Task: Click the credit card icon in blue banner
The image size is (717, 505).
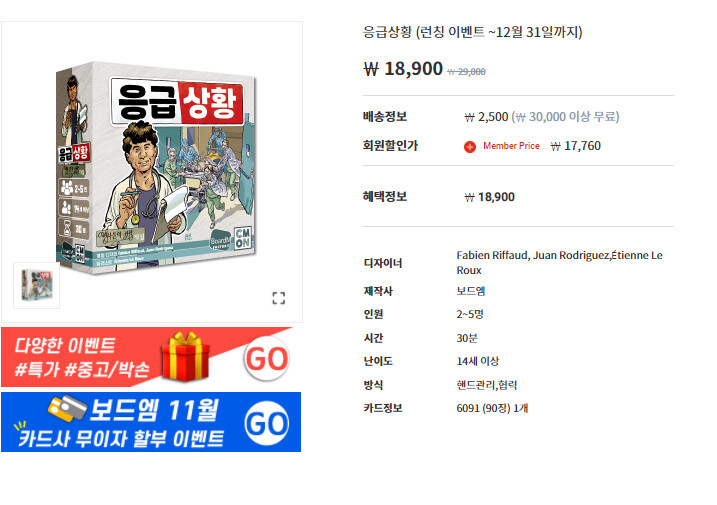Action: tap(67, 408)
